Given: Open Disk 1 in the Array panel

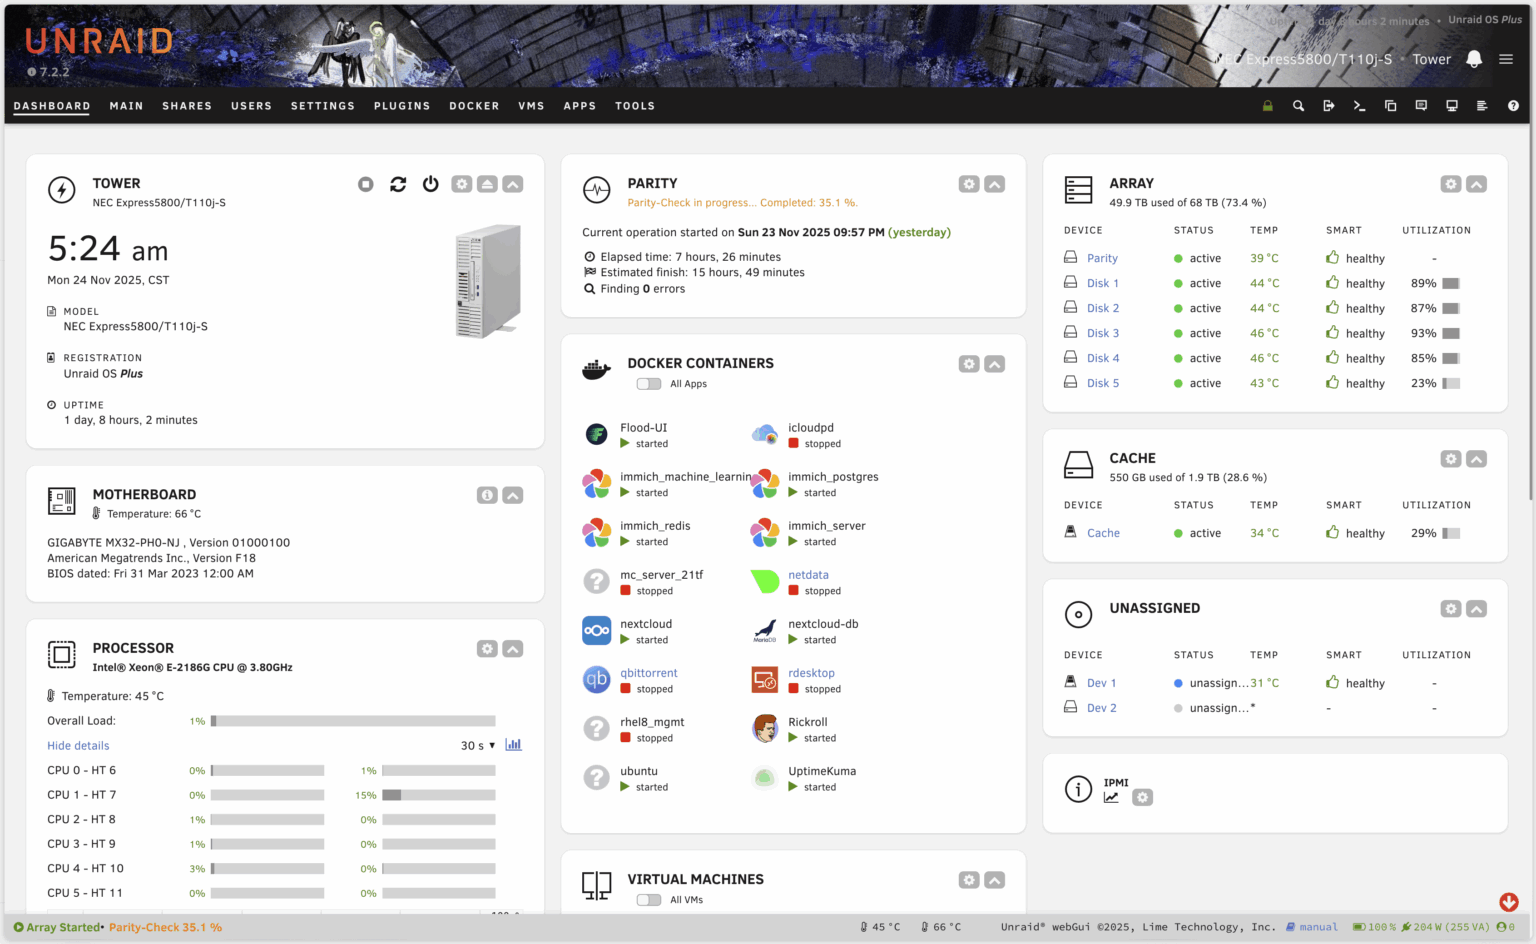Looking at the screenshot, I should (1102, 283).
